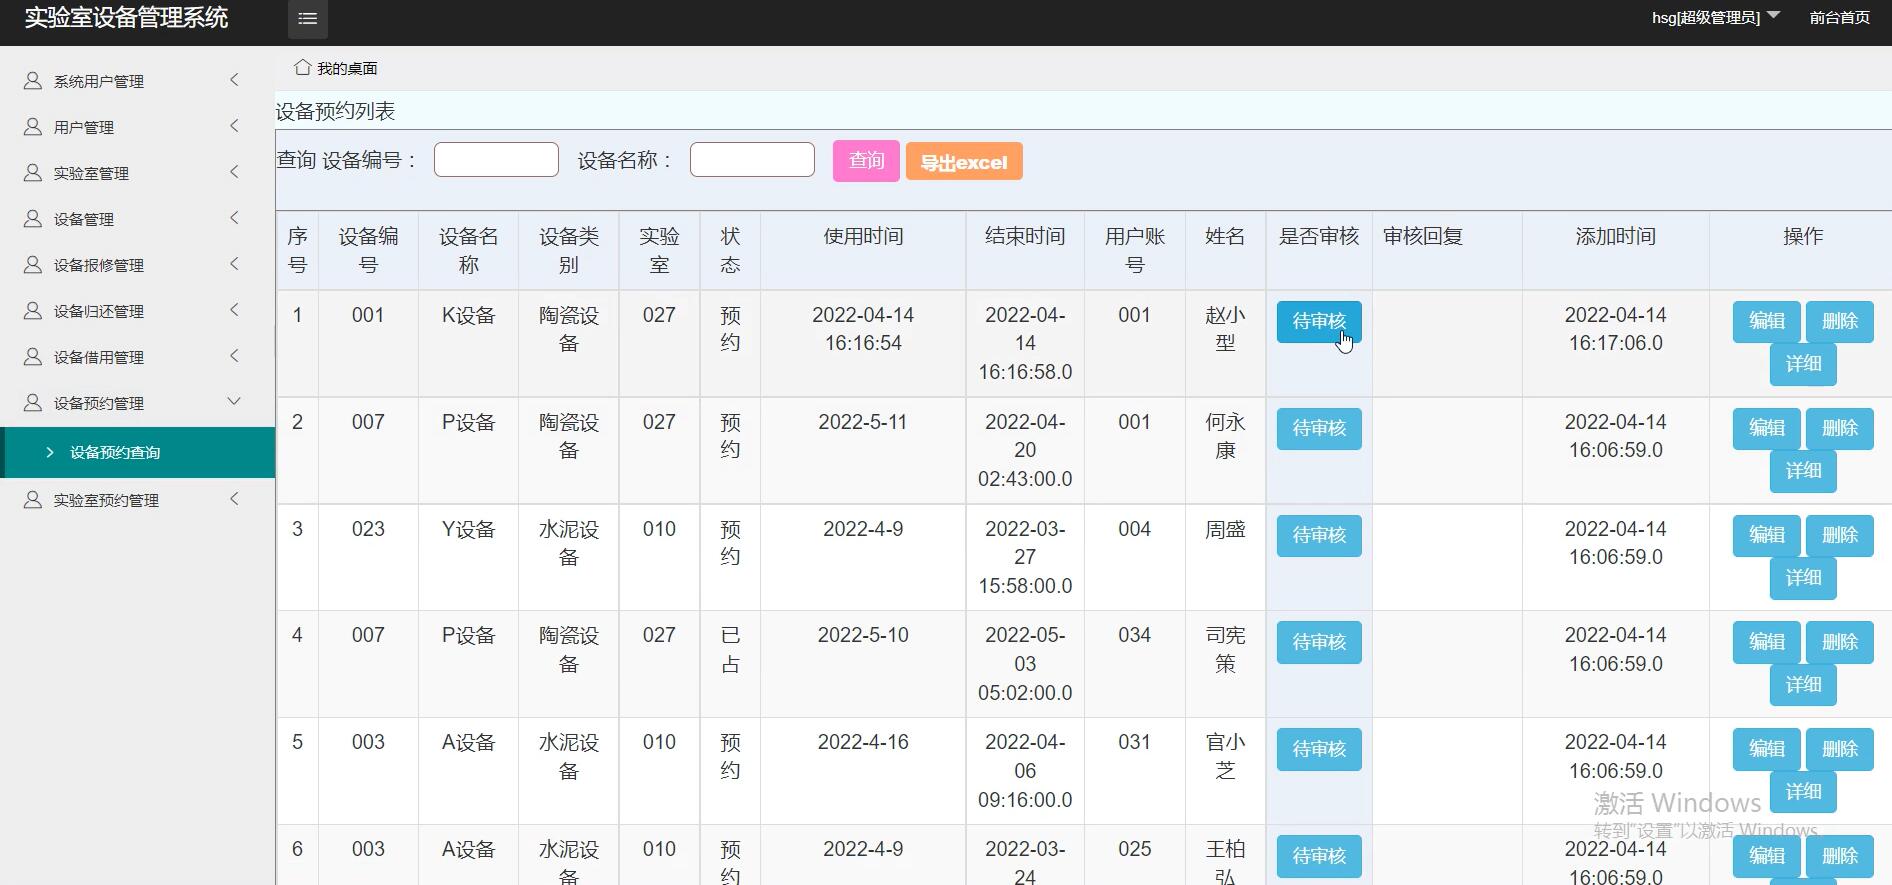Screen dimensions: 1892x885
Task: Click 待审核 for 周盛 row
Action: pyautogui.click(x=1319, y=535)
